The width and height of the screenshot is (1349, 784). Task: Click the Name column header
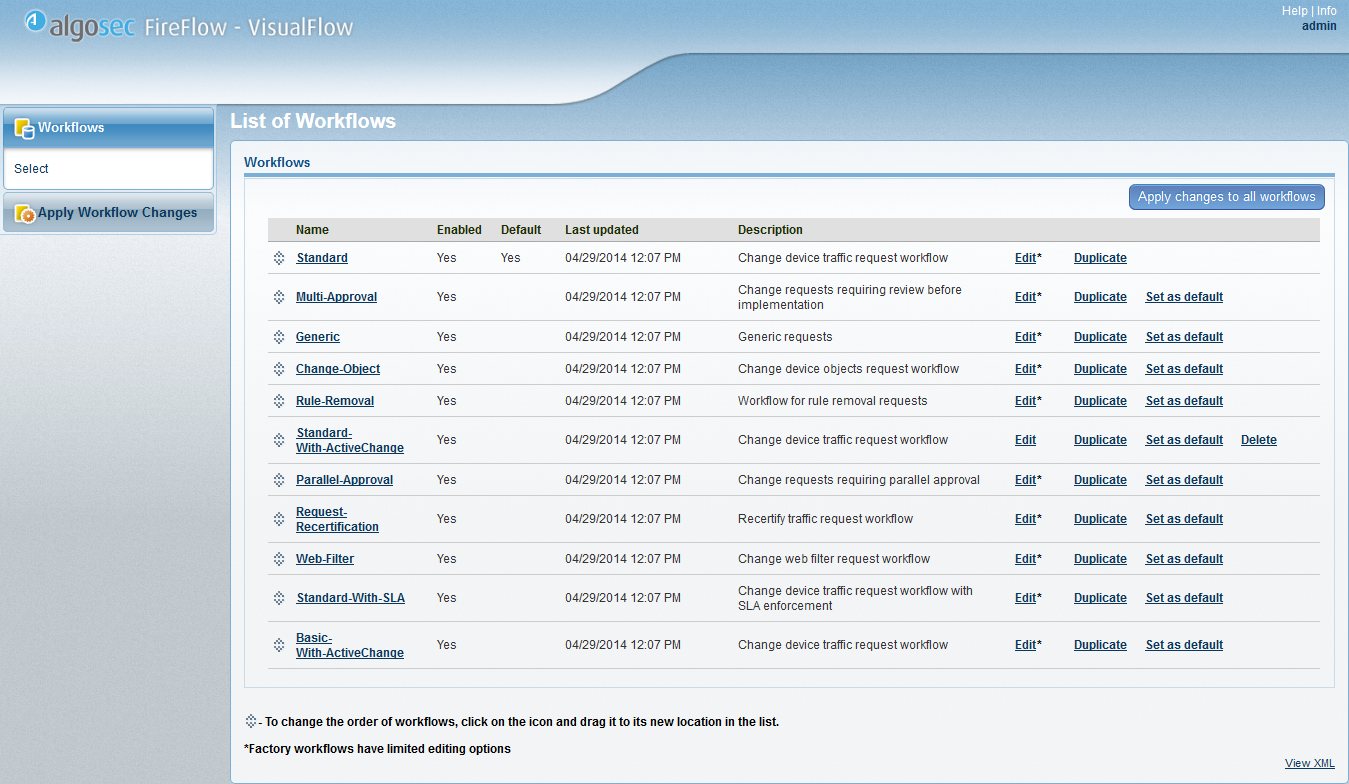pos(312,229)
